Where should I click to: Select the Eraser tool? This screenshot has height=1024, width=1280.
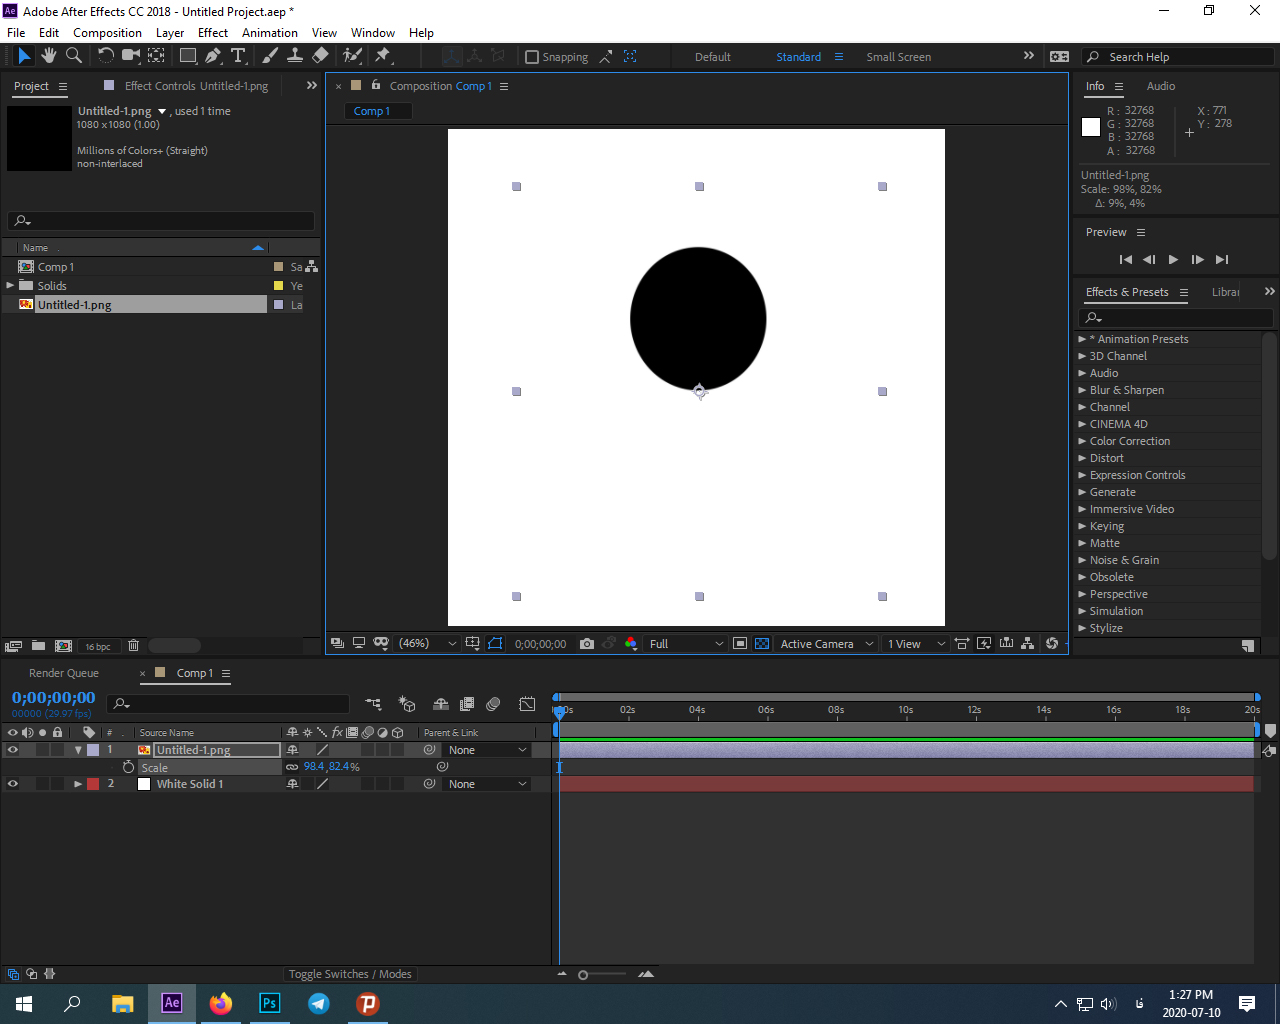click(x=320, y=56)
